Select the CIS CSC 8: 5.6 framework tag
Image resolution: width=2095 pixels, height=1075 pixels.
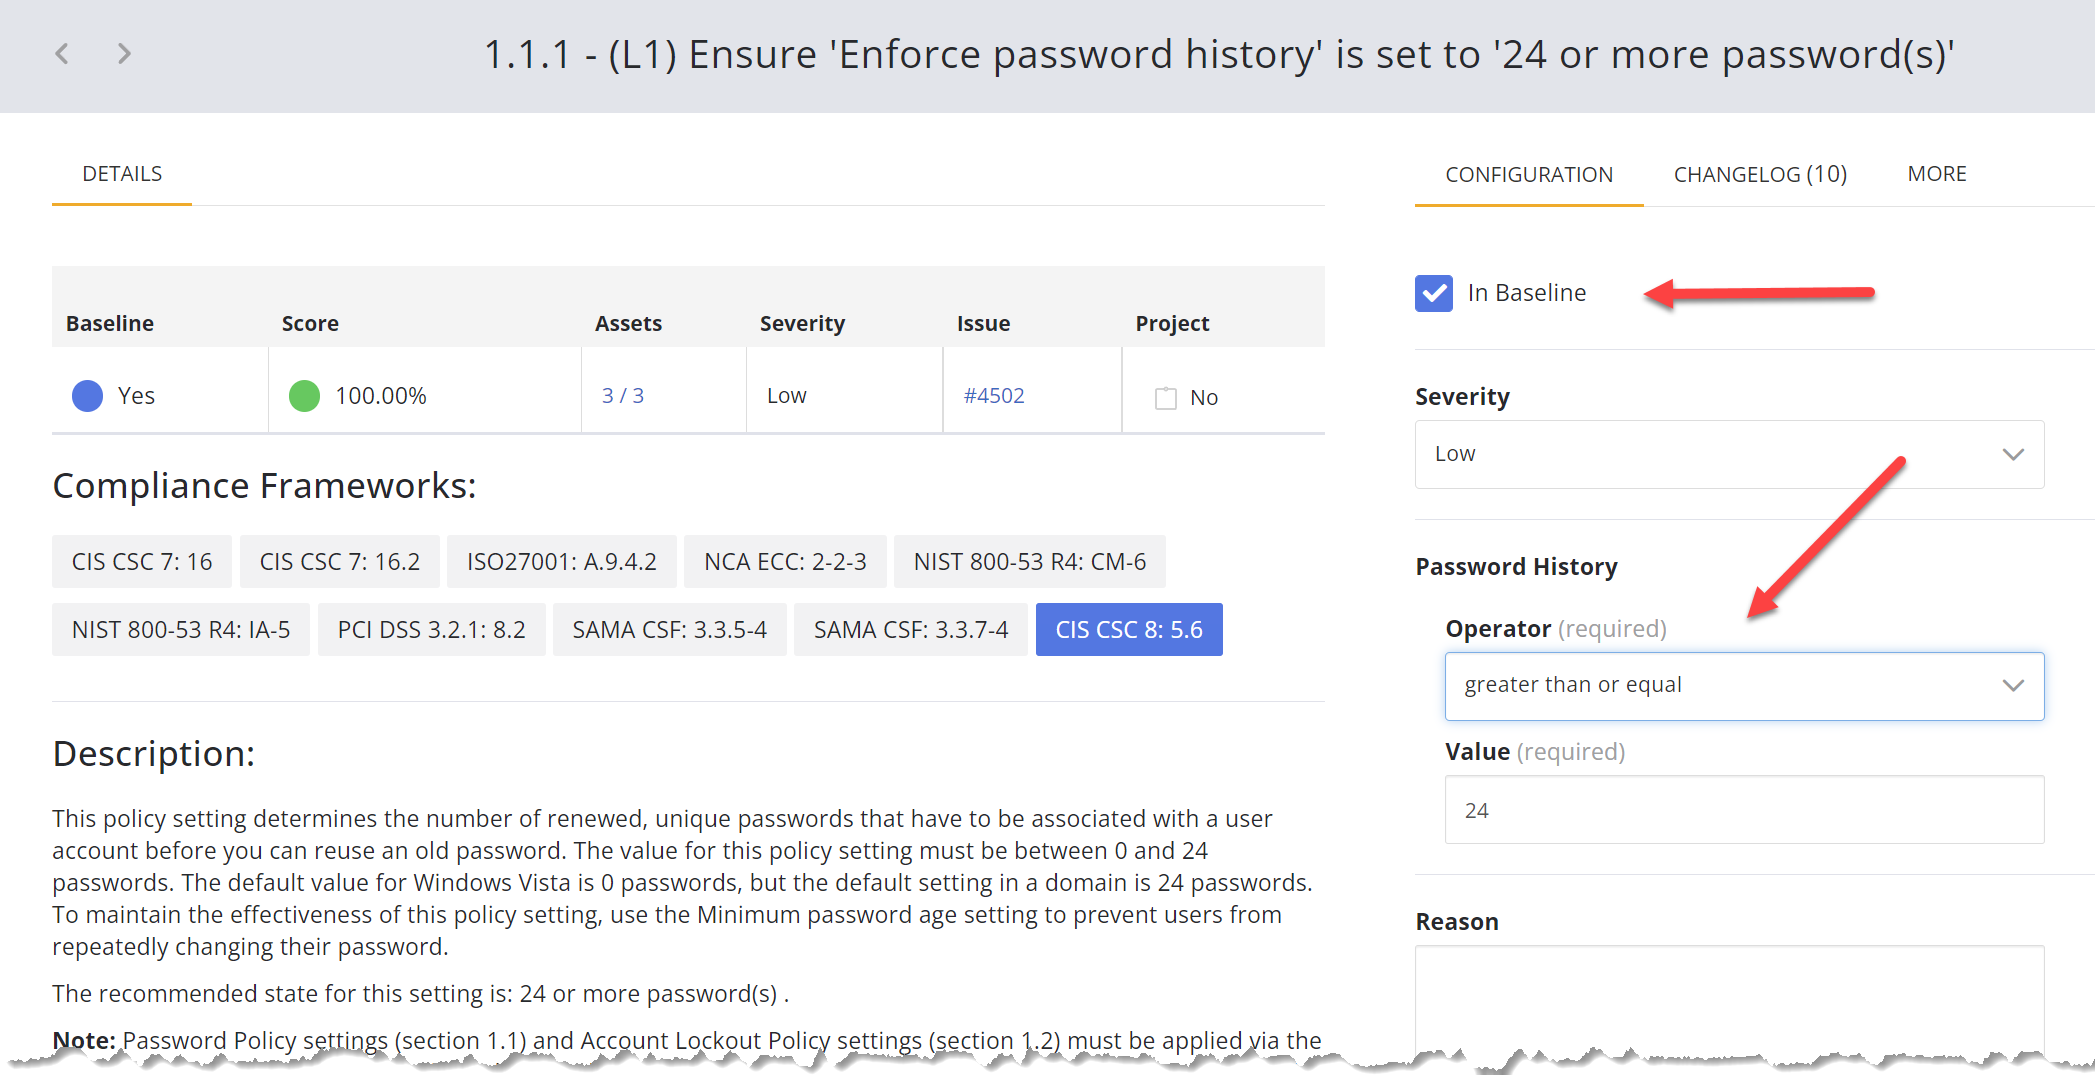(x=1129, y=630)
